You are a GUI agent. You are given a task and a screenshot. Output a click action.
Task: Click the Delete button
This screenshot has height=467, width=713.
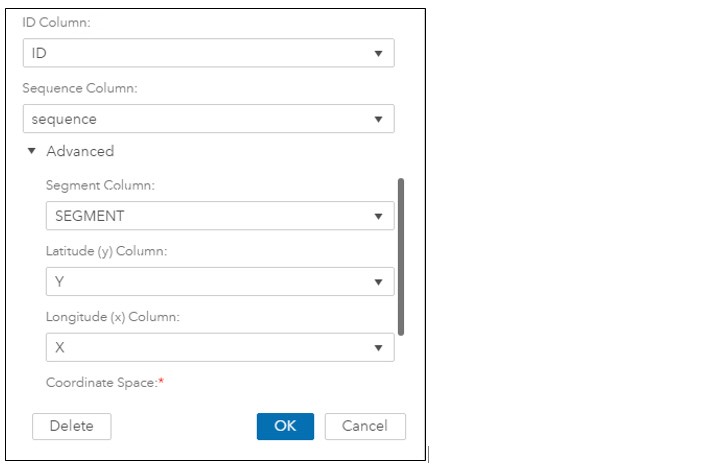(x=72, y=427)
